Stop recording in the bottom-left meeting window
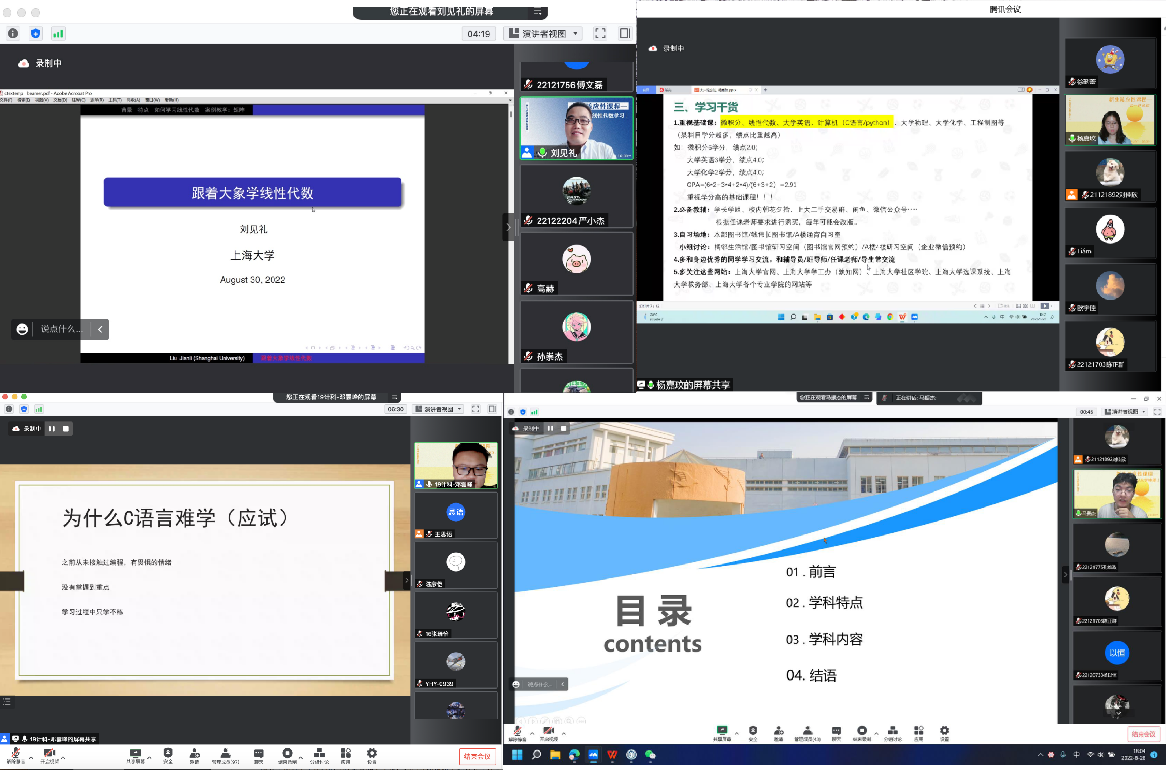Image resolution: width=1167 pixels, height=771 pixels. coord(66,428)
